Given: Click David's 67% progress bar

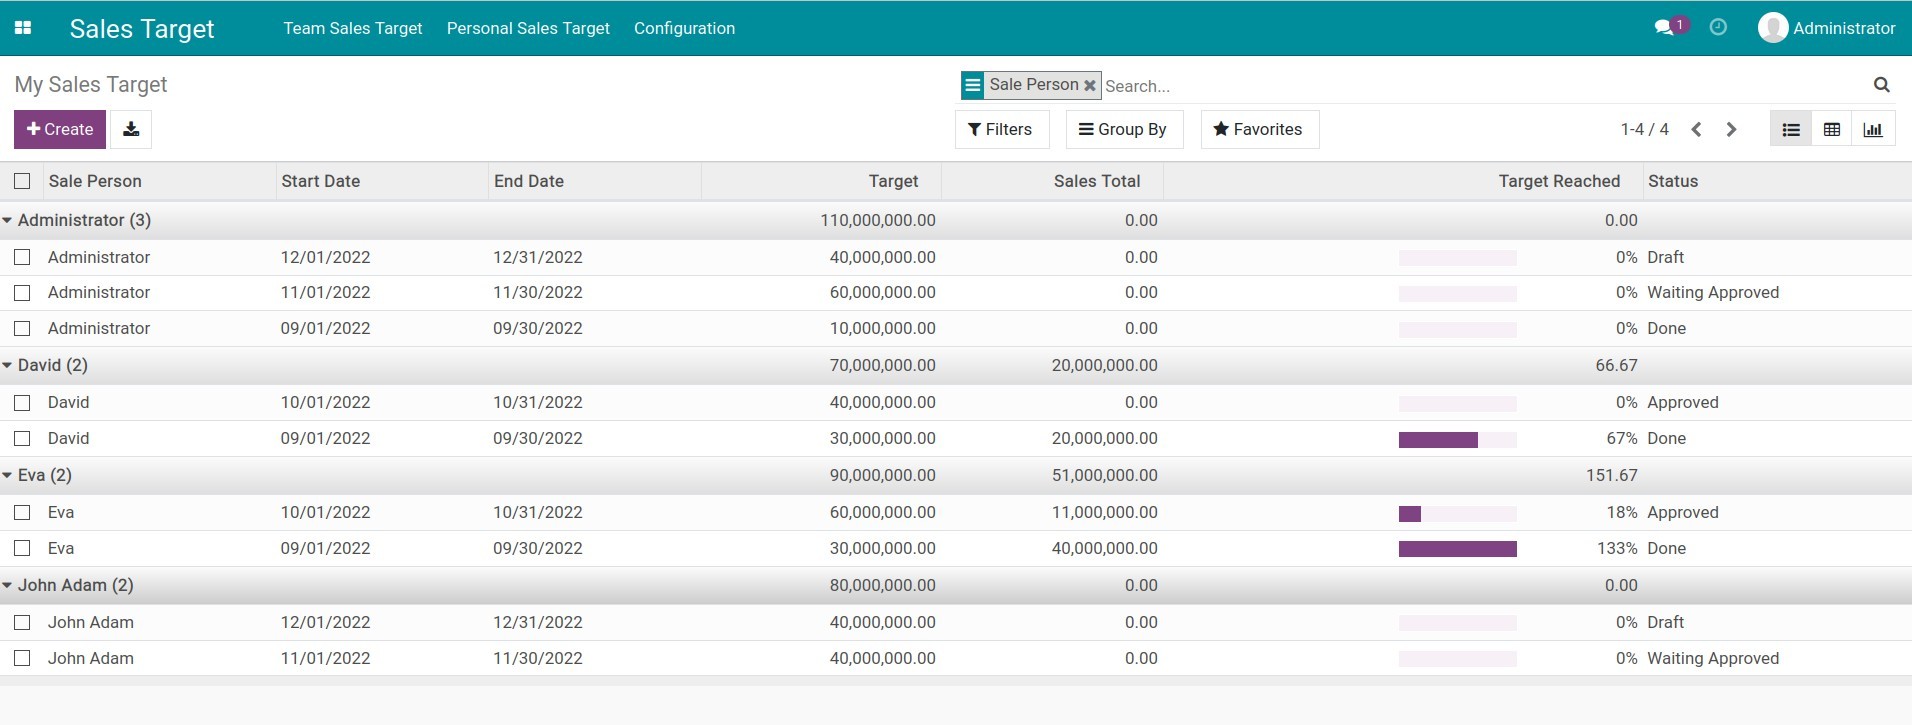Looking at the screenshot, I should coord(1458,440).
